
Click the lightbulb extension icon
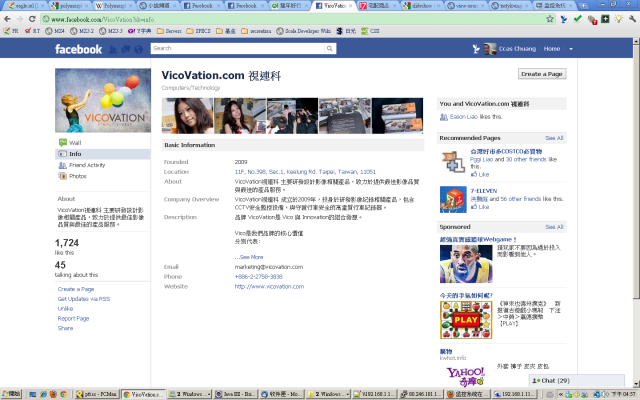619,19
